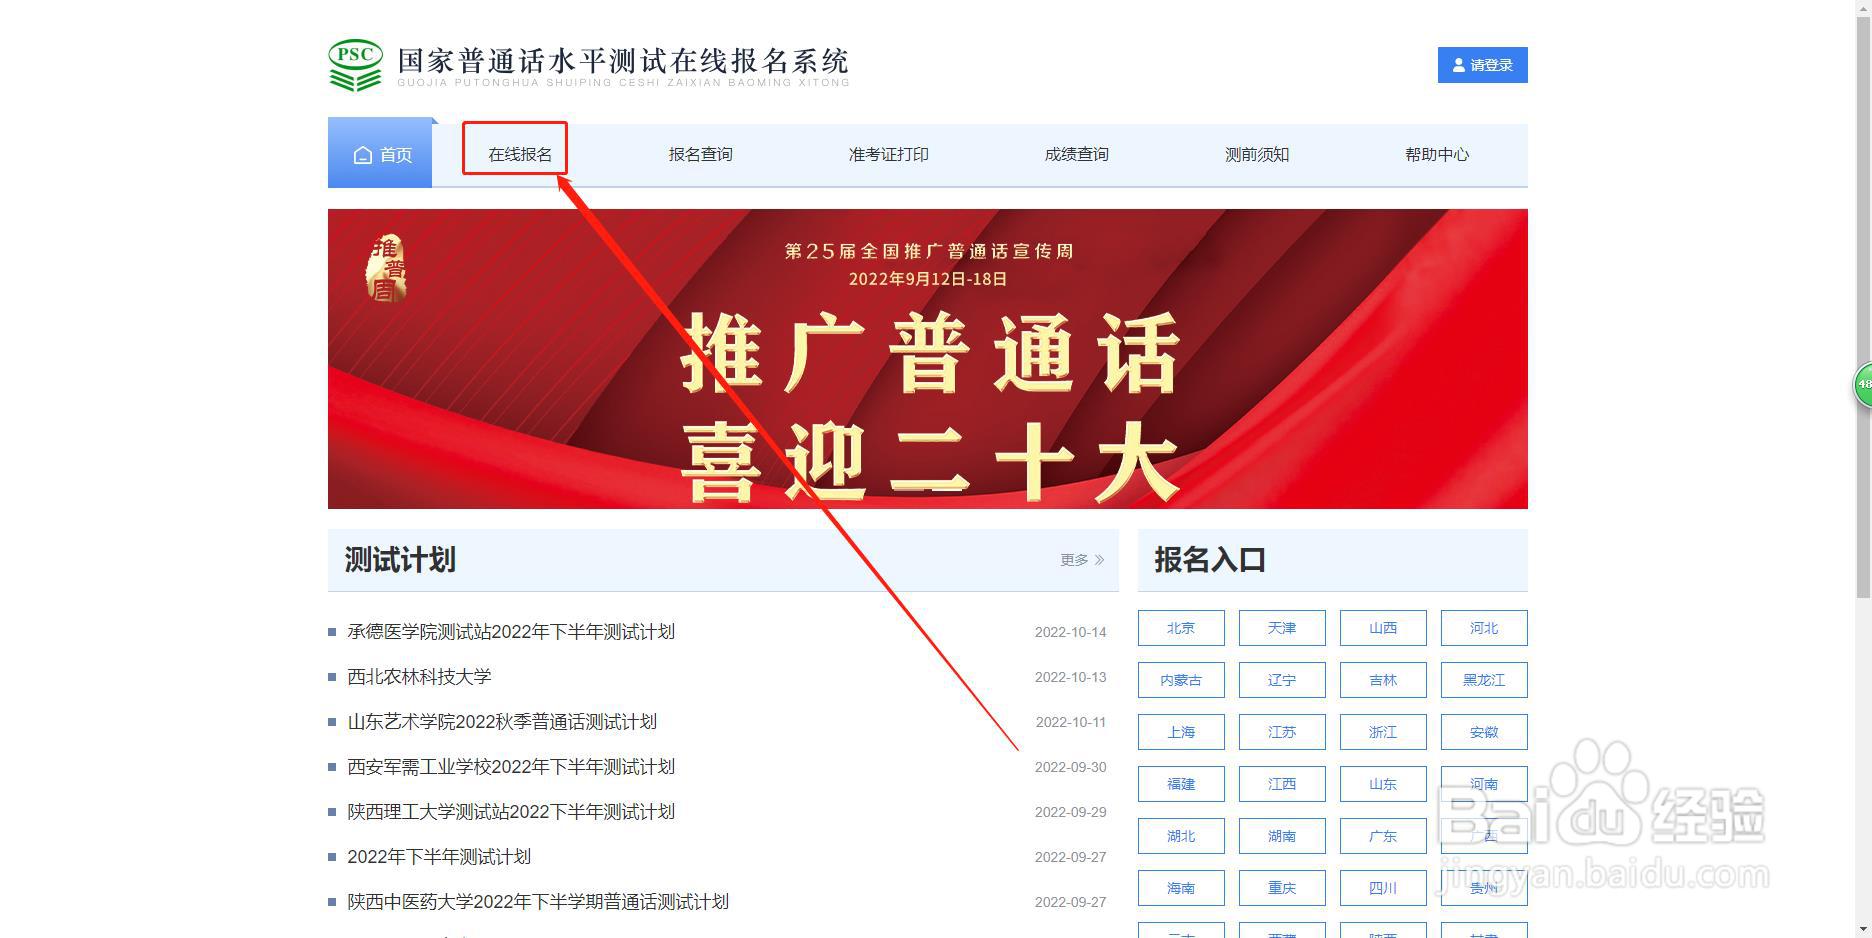The height and width of the screenshot is (938, 1872).
Task: Click the PSC logo
Action: pos(355,66)
